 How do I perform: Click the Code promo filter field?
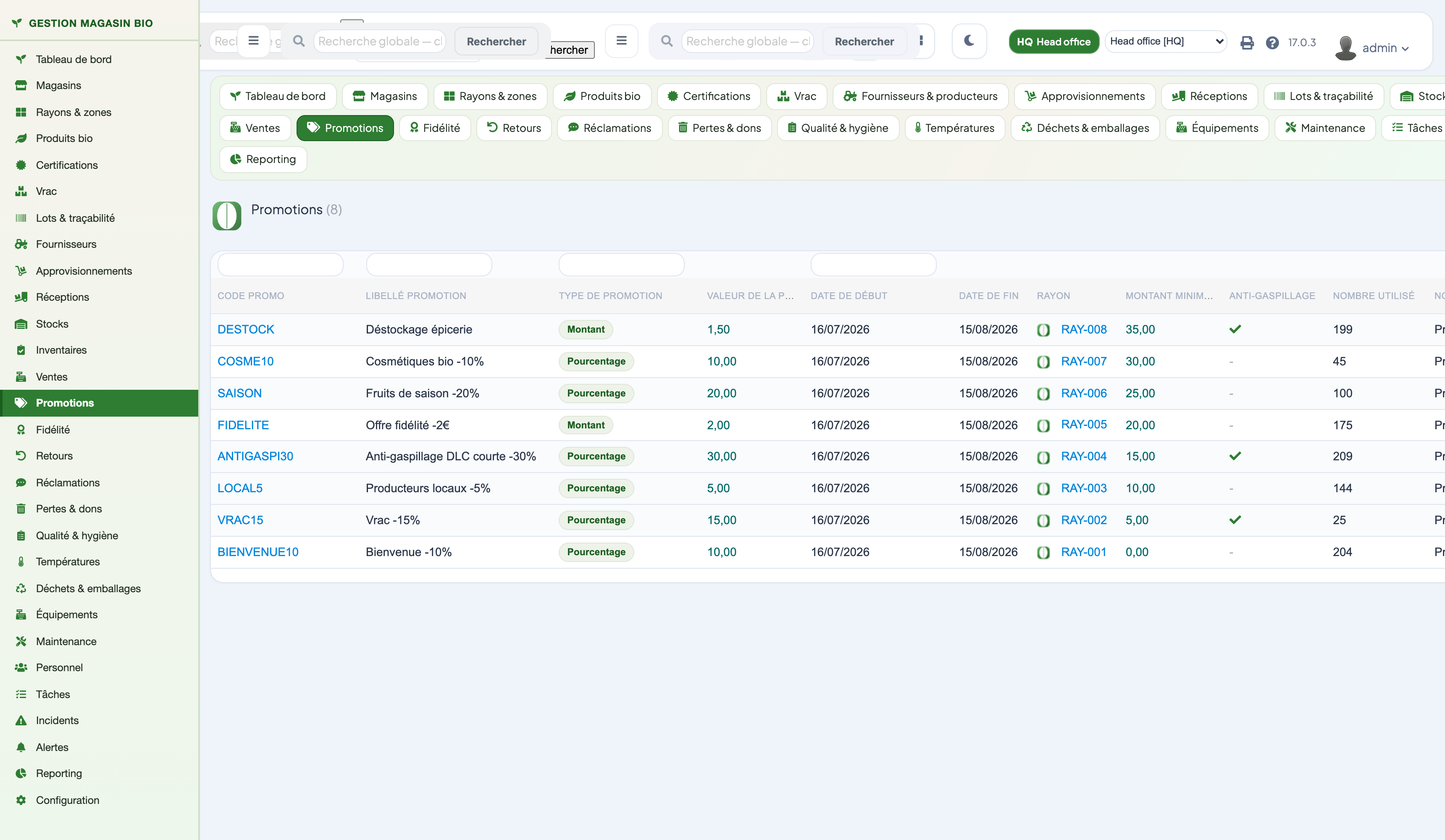click(280, 265)
